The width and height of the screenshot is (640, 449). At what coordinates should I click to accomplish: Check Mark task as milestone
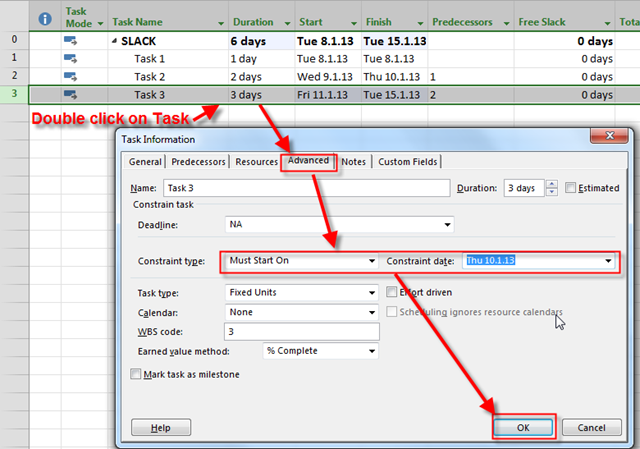point(136,375)
